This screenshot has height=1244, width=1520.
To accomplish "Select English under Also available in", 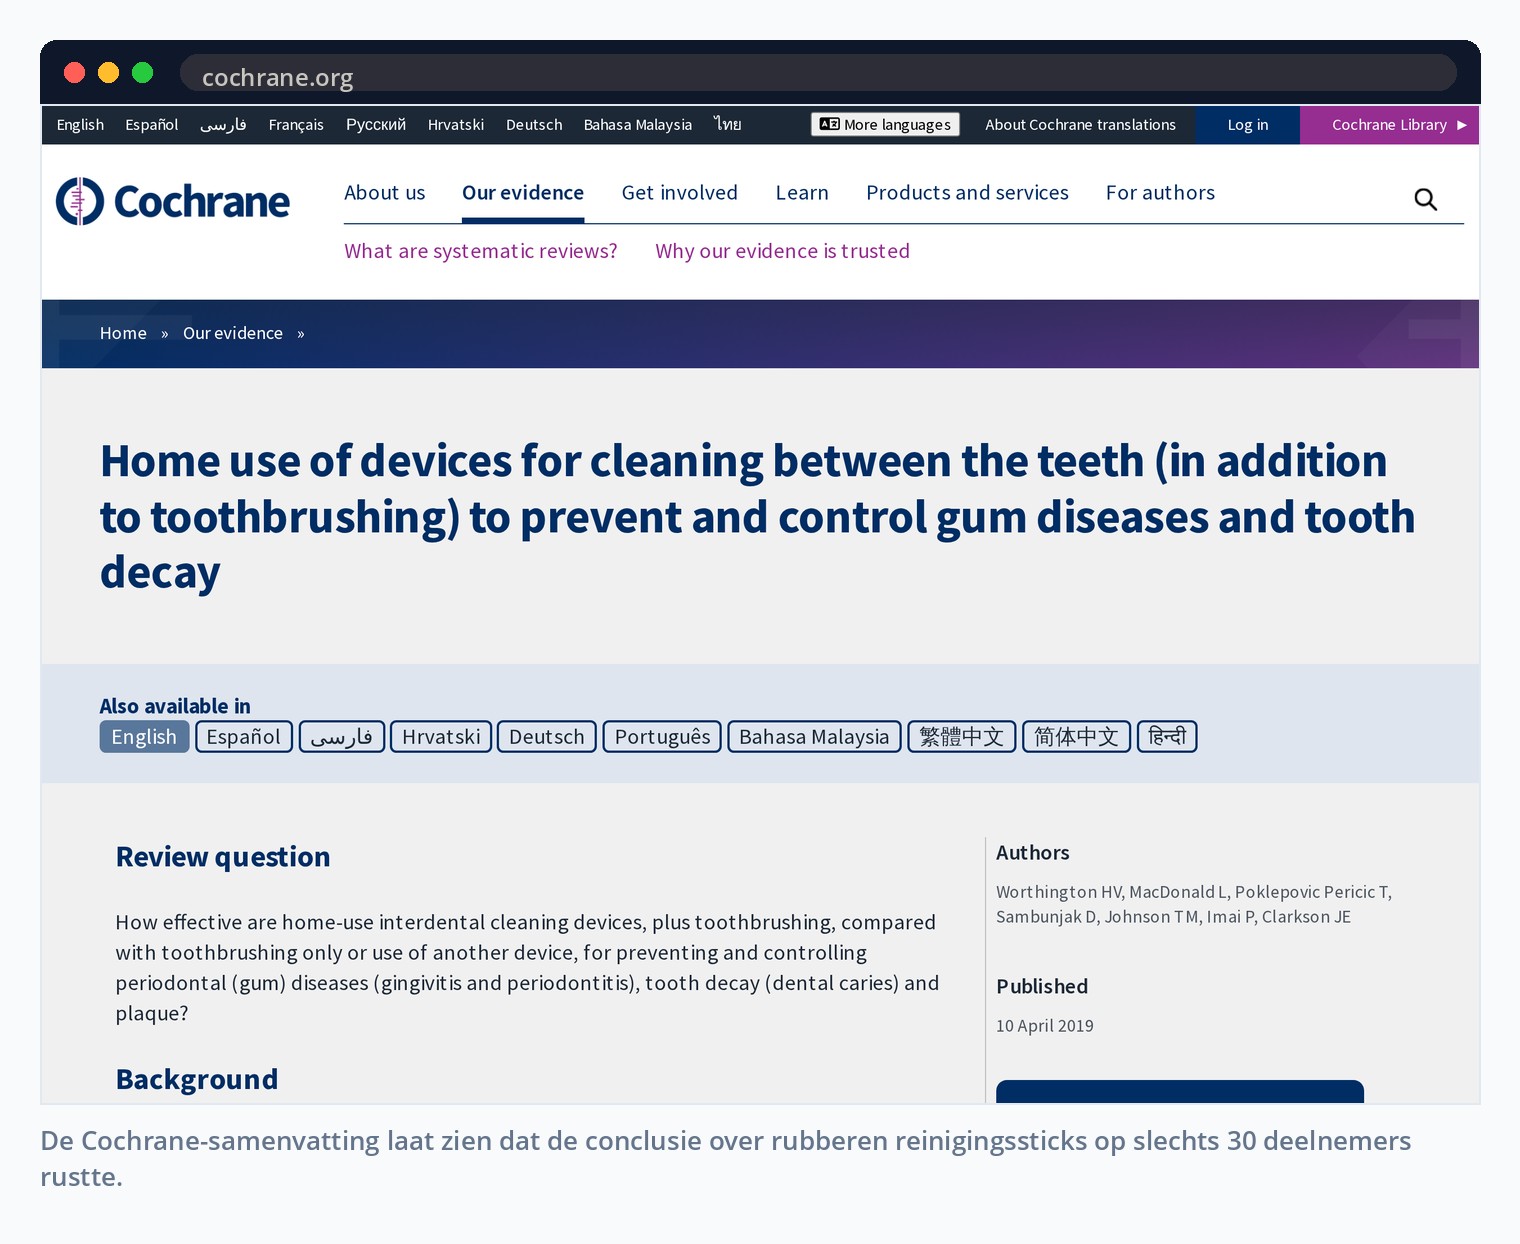I will [144, 737].
